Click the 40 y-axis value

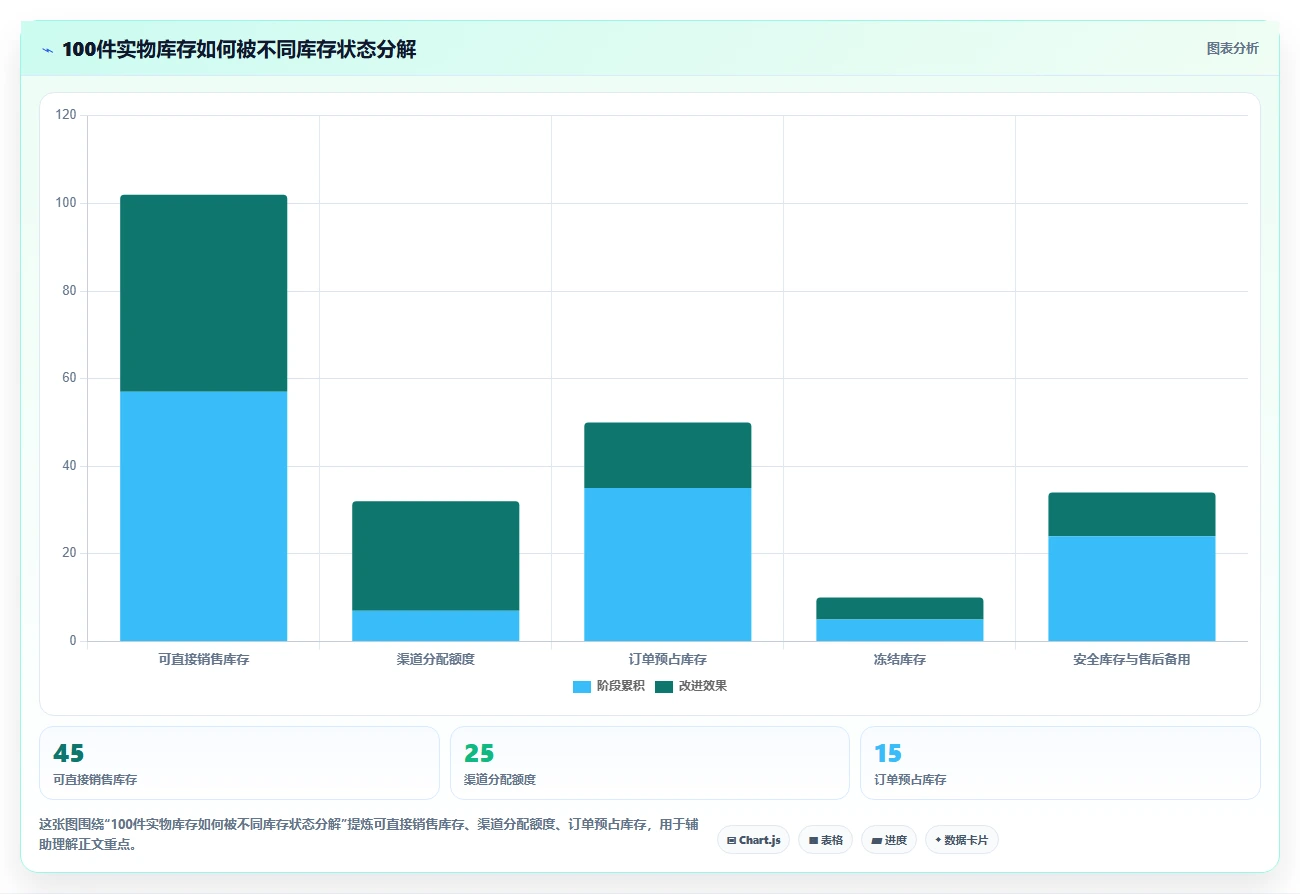[x=69, y=466]
